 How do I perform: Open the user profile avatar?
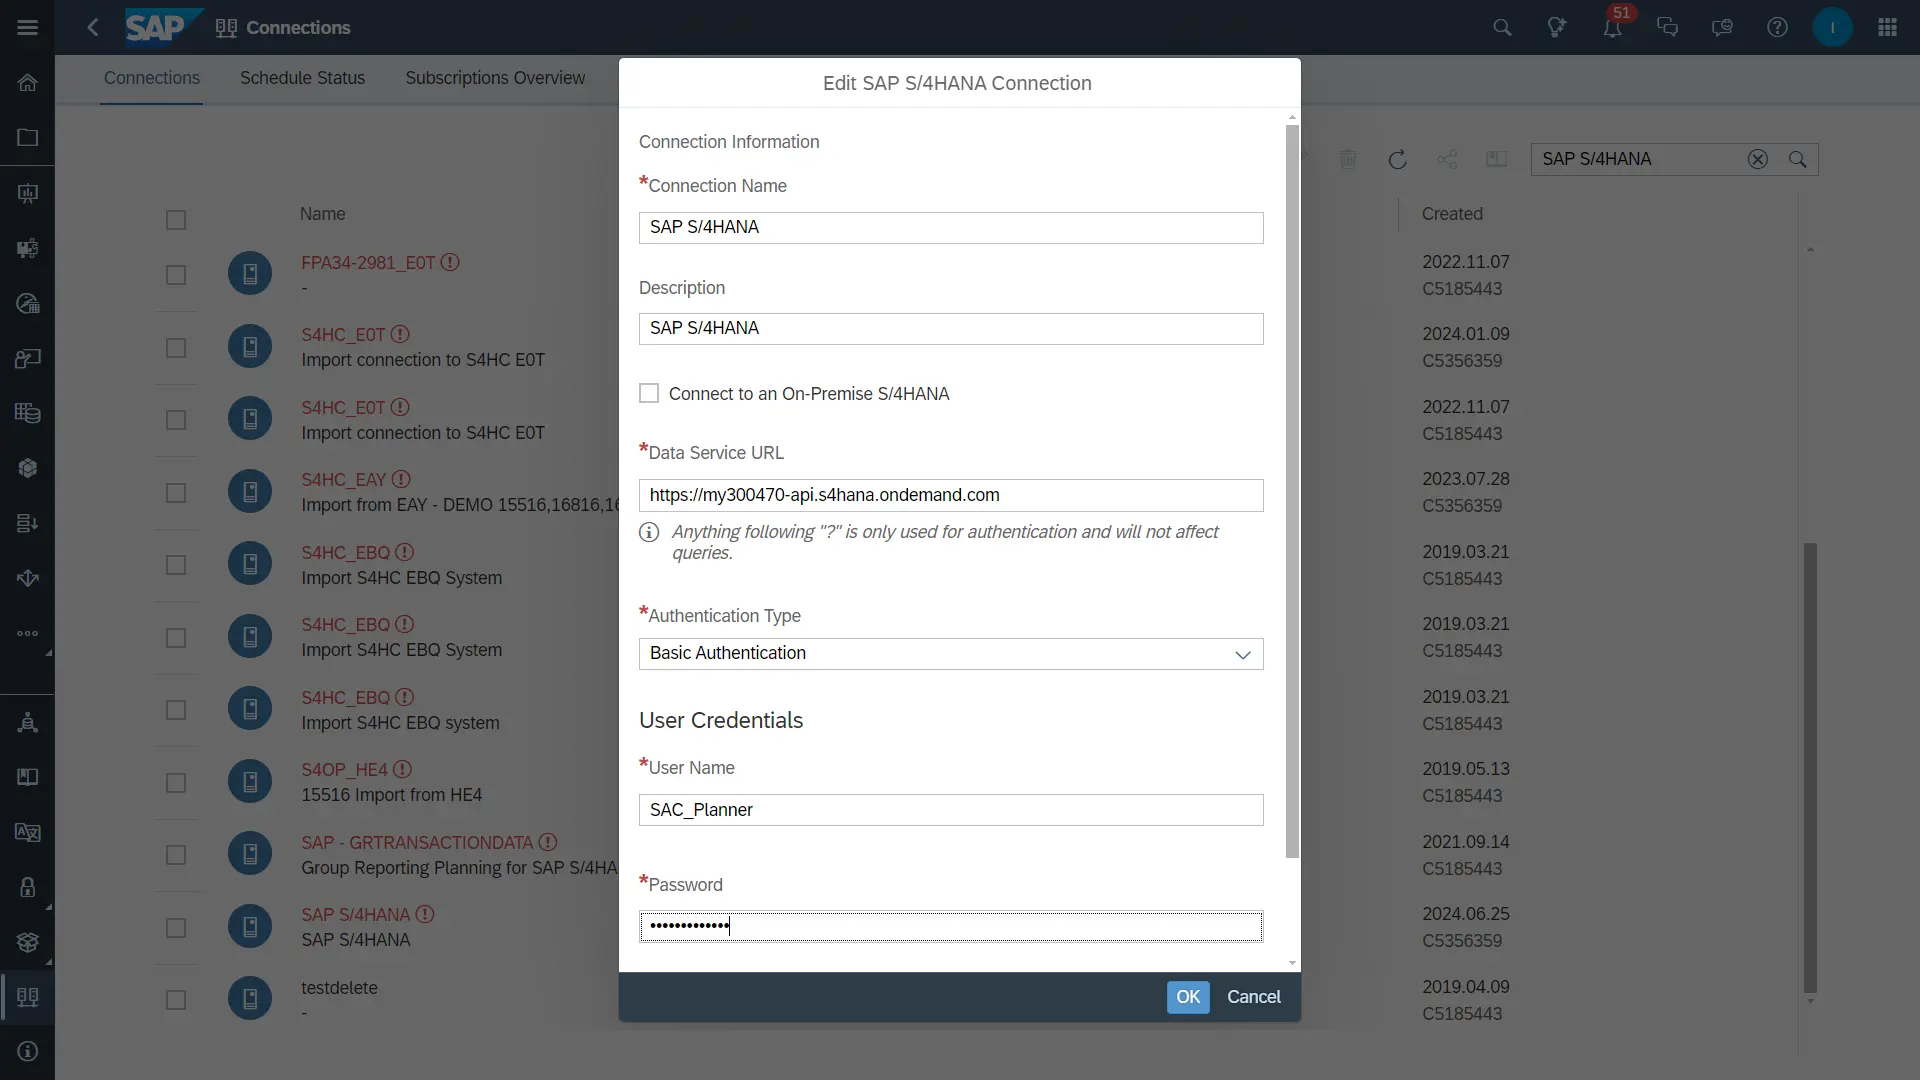pyautogui.click(x=1832, y=27)
